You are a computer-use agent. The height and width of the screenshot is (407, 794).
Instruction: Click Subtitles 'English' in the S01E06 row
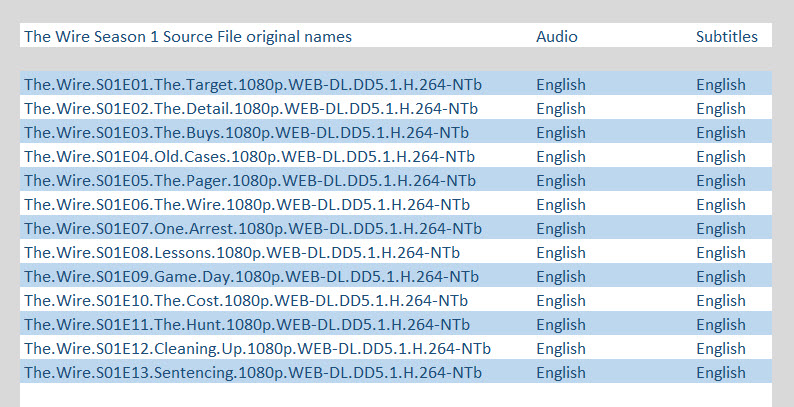point(721,205)
